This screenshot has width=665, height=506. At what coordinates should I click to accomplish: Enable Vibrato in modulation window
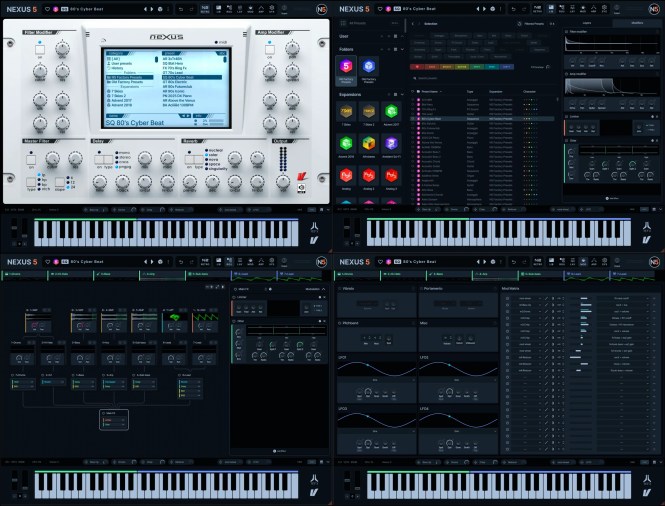(340, 288)
